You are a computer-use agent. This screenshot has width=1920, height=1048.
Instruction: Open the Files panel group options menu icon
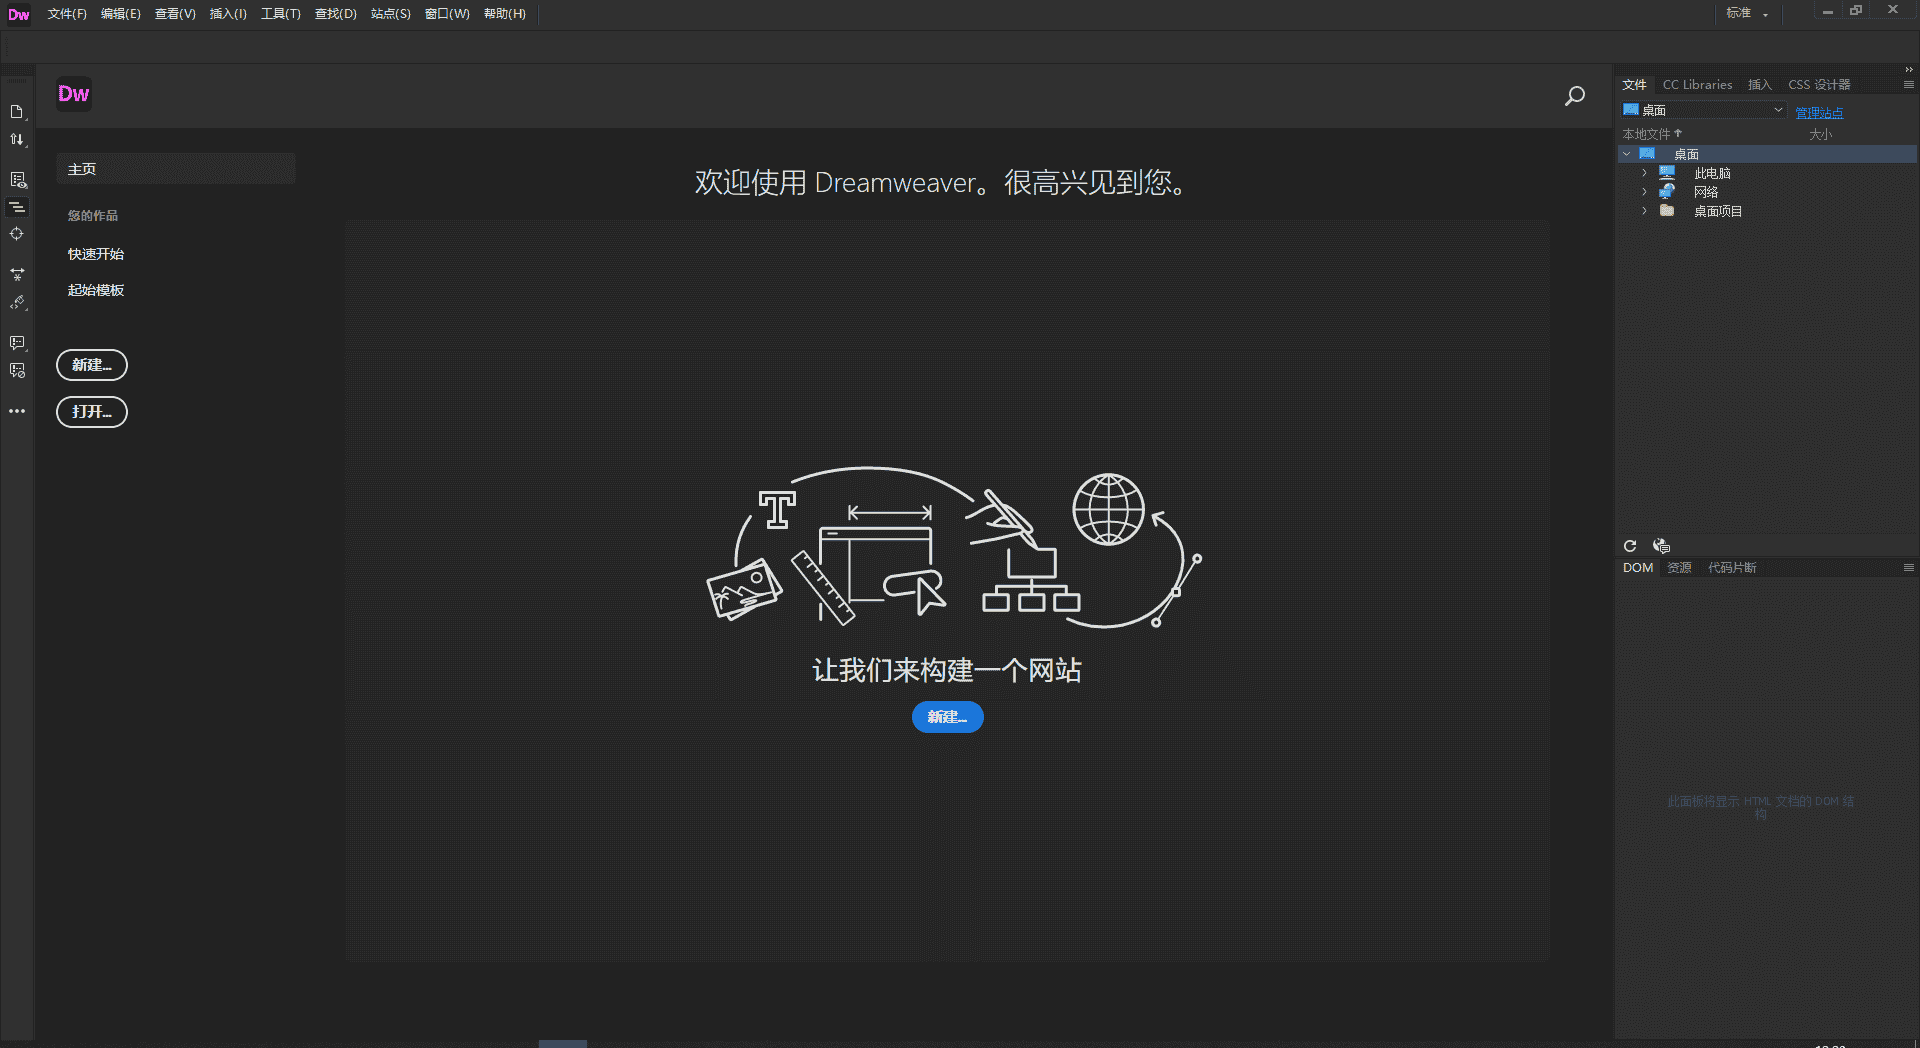click(1909, 85)
